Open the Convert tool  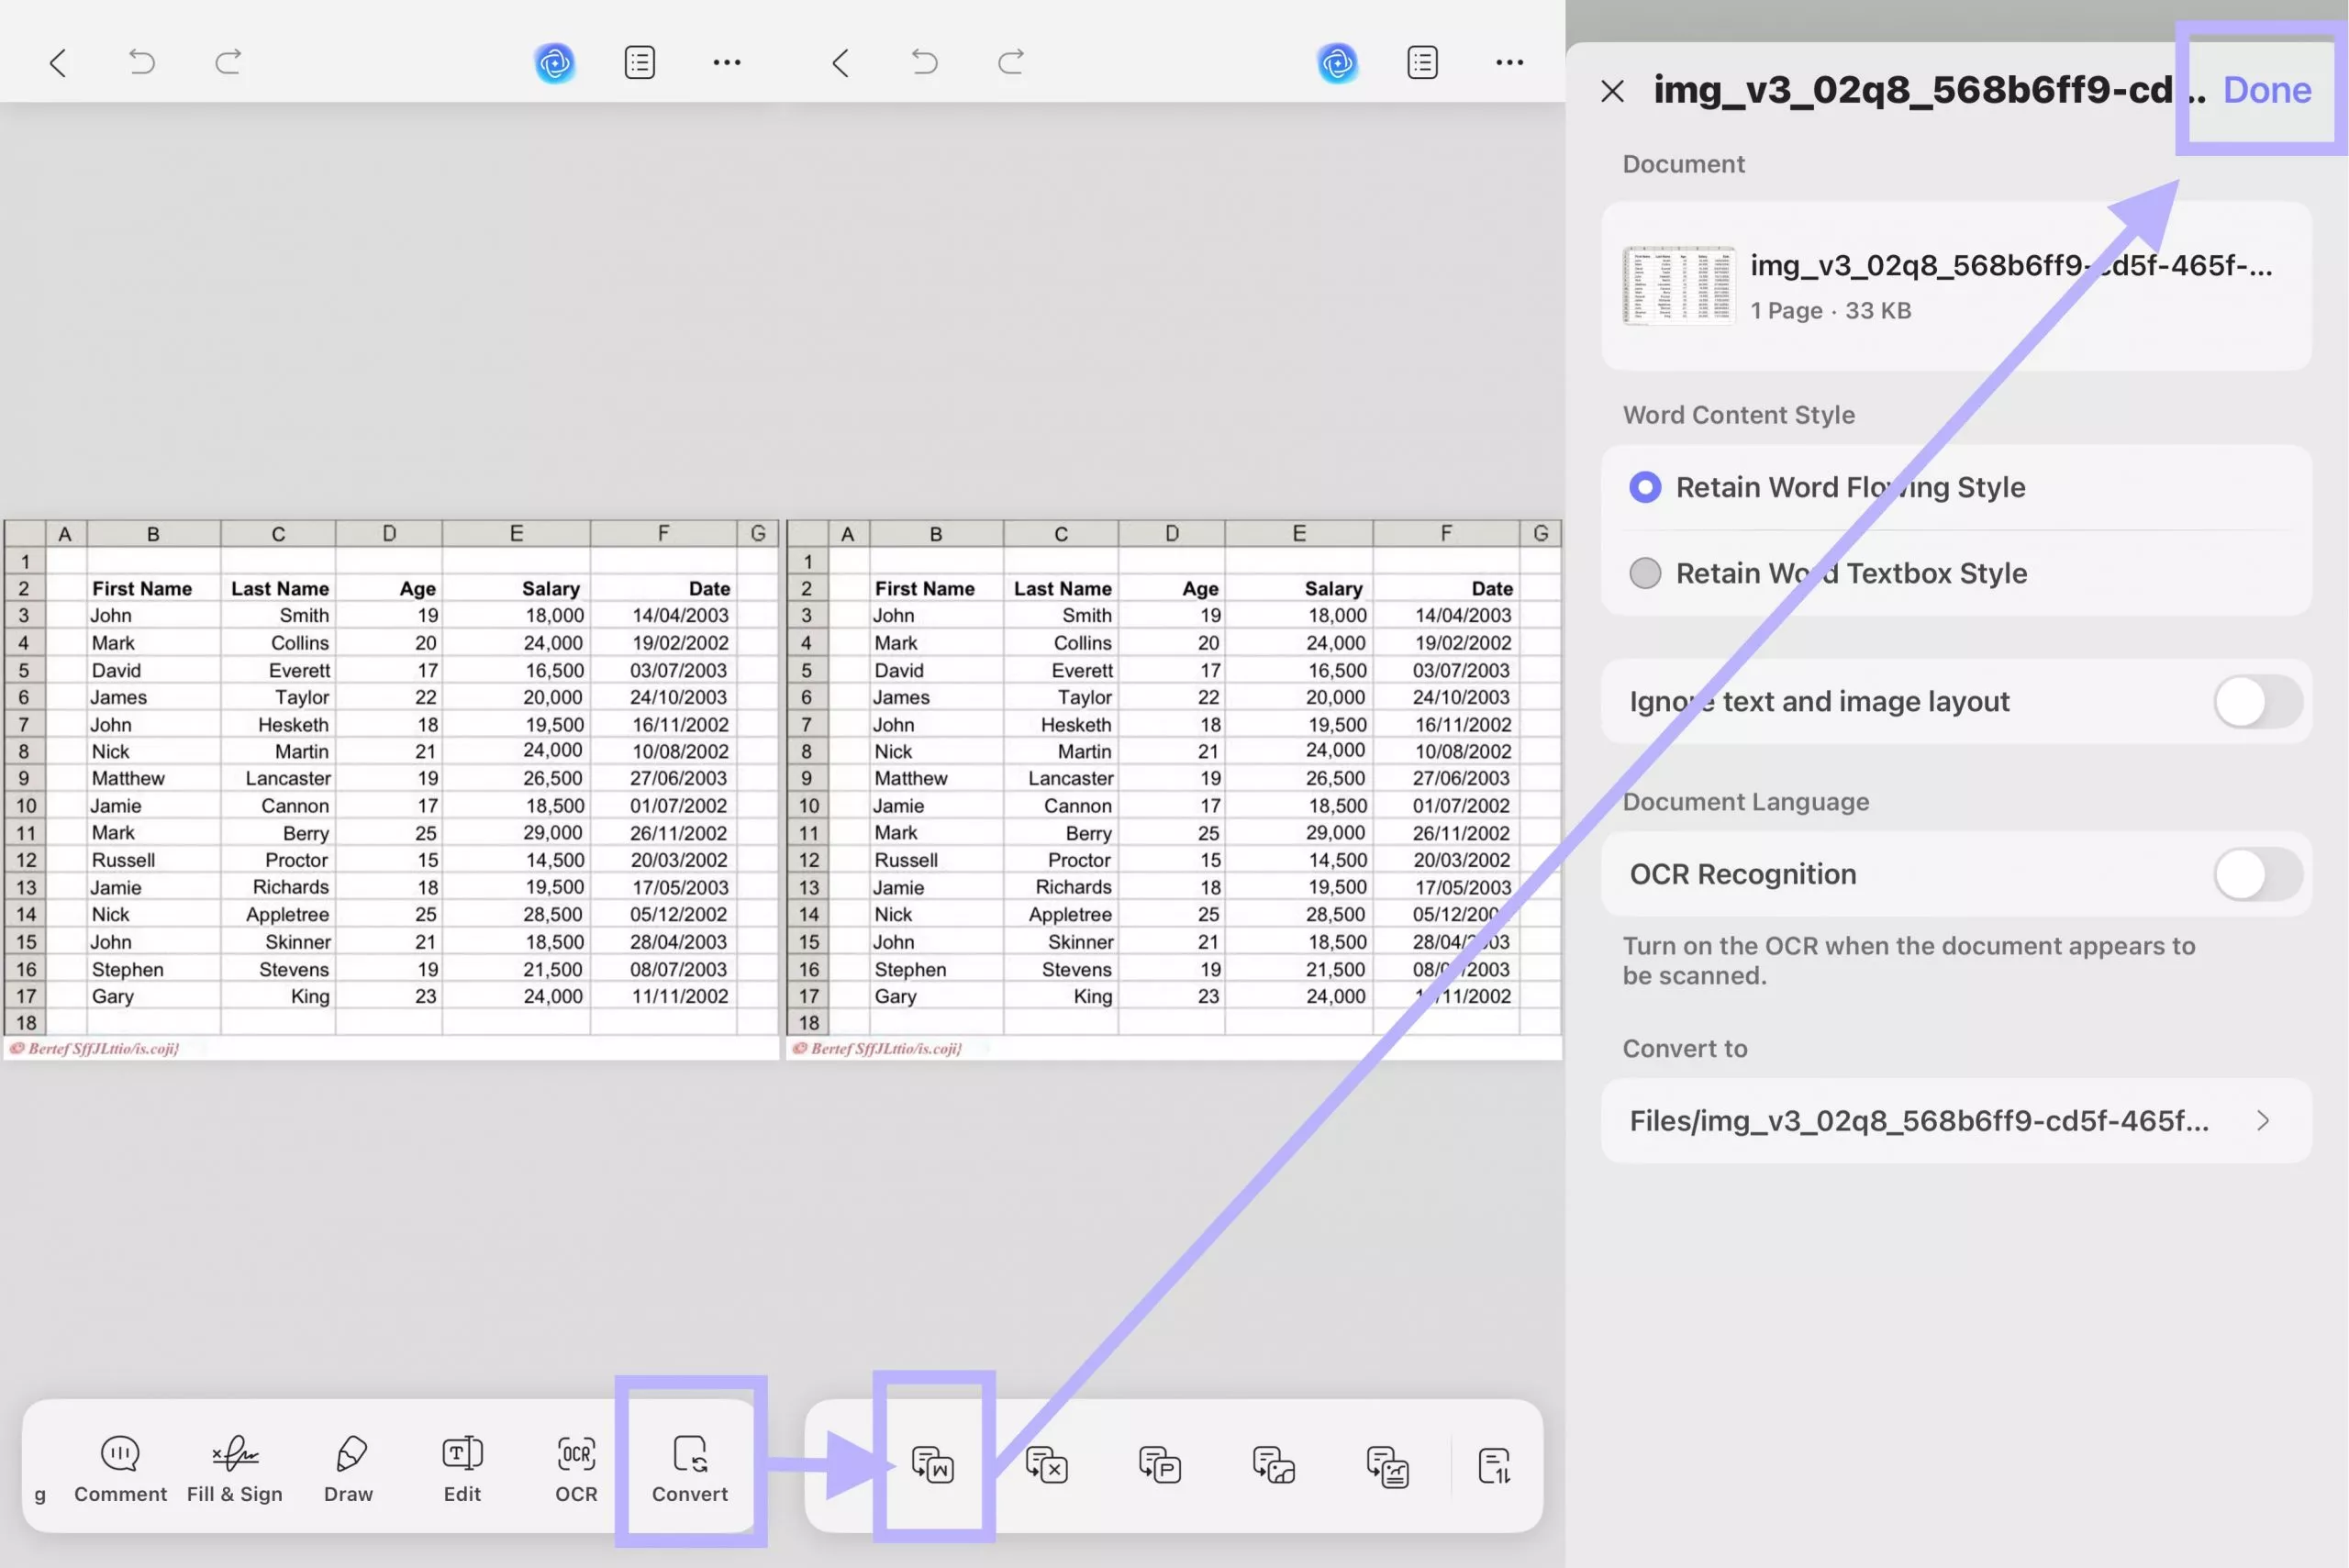click(x=690, y=1467)
